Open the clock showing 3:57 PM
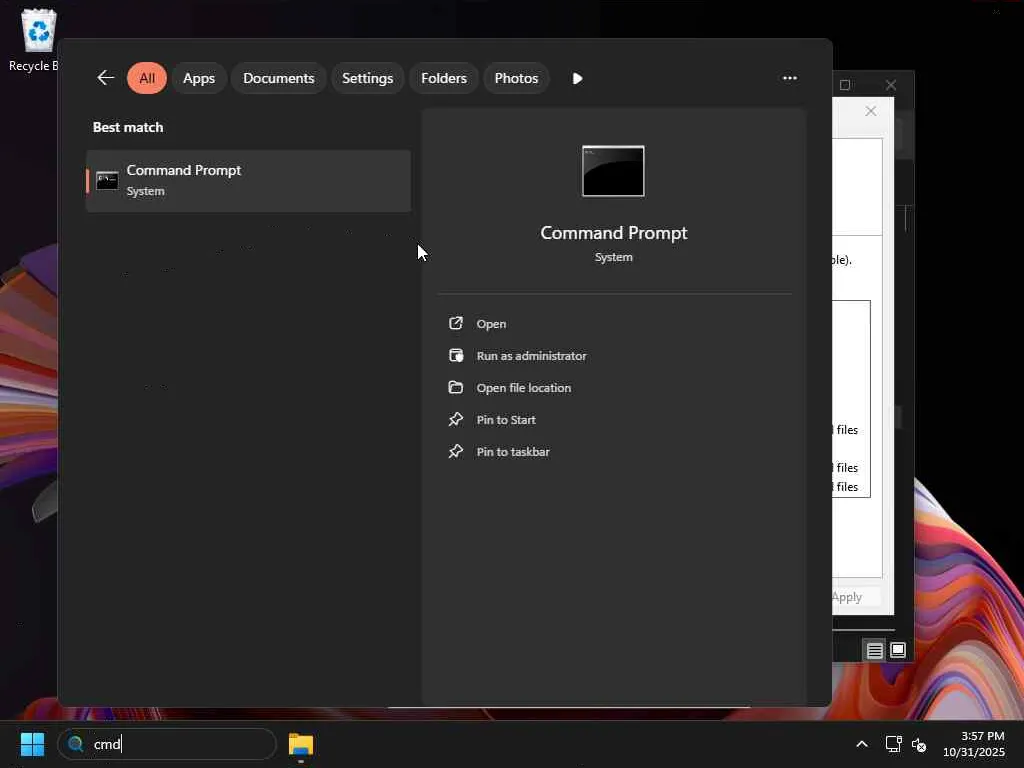1024x768 pixels. pyautogui.click(x=974, y=744)
